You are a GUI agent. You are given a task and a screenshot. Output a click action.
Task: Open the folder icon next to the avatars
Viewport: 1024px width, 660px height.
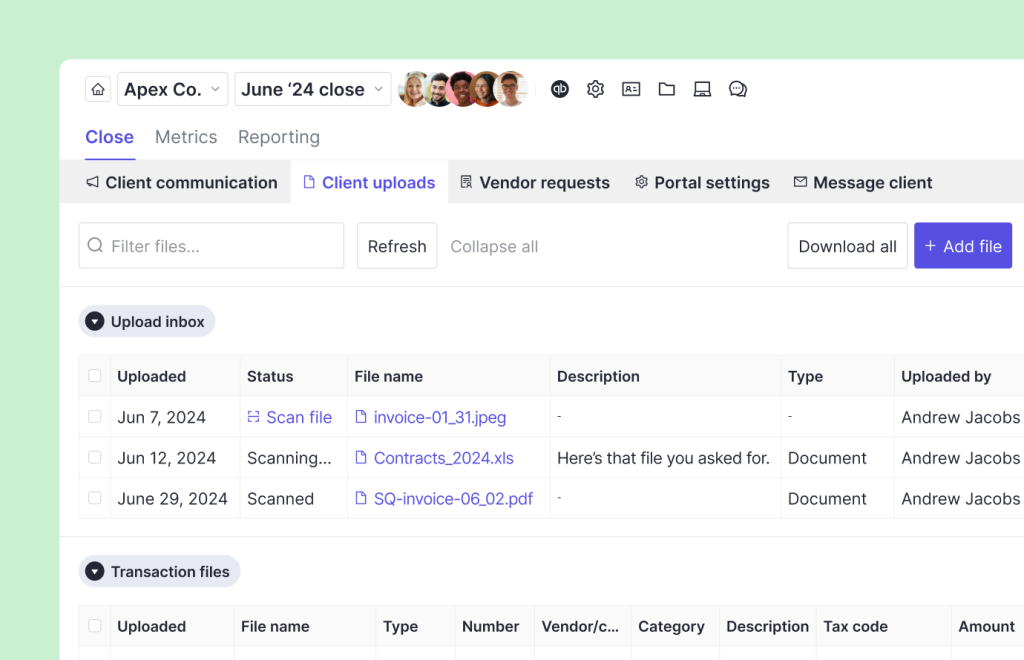(x=667, y=89)
